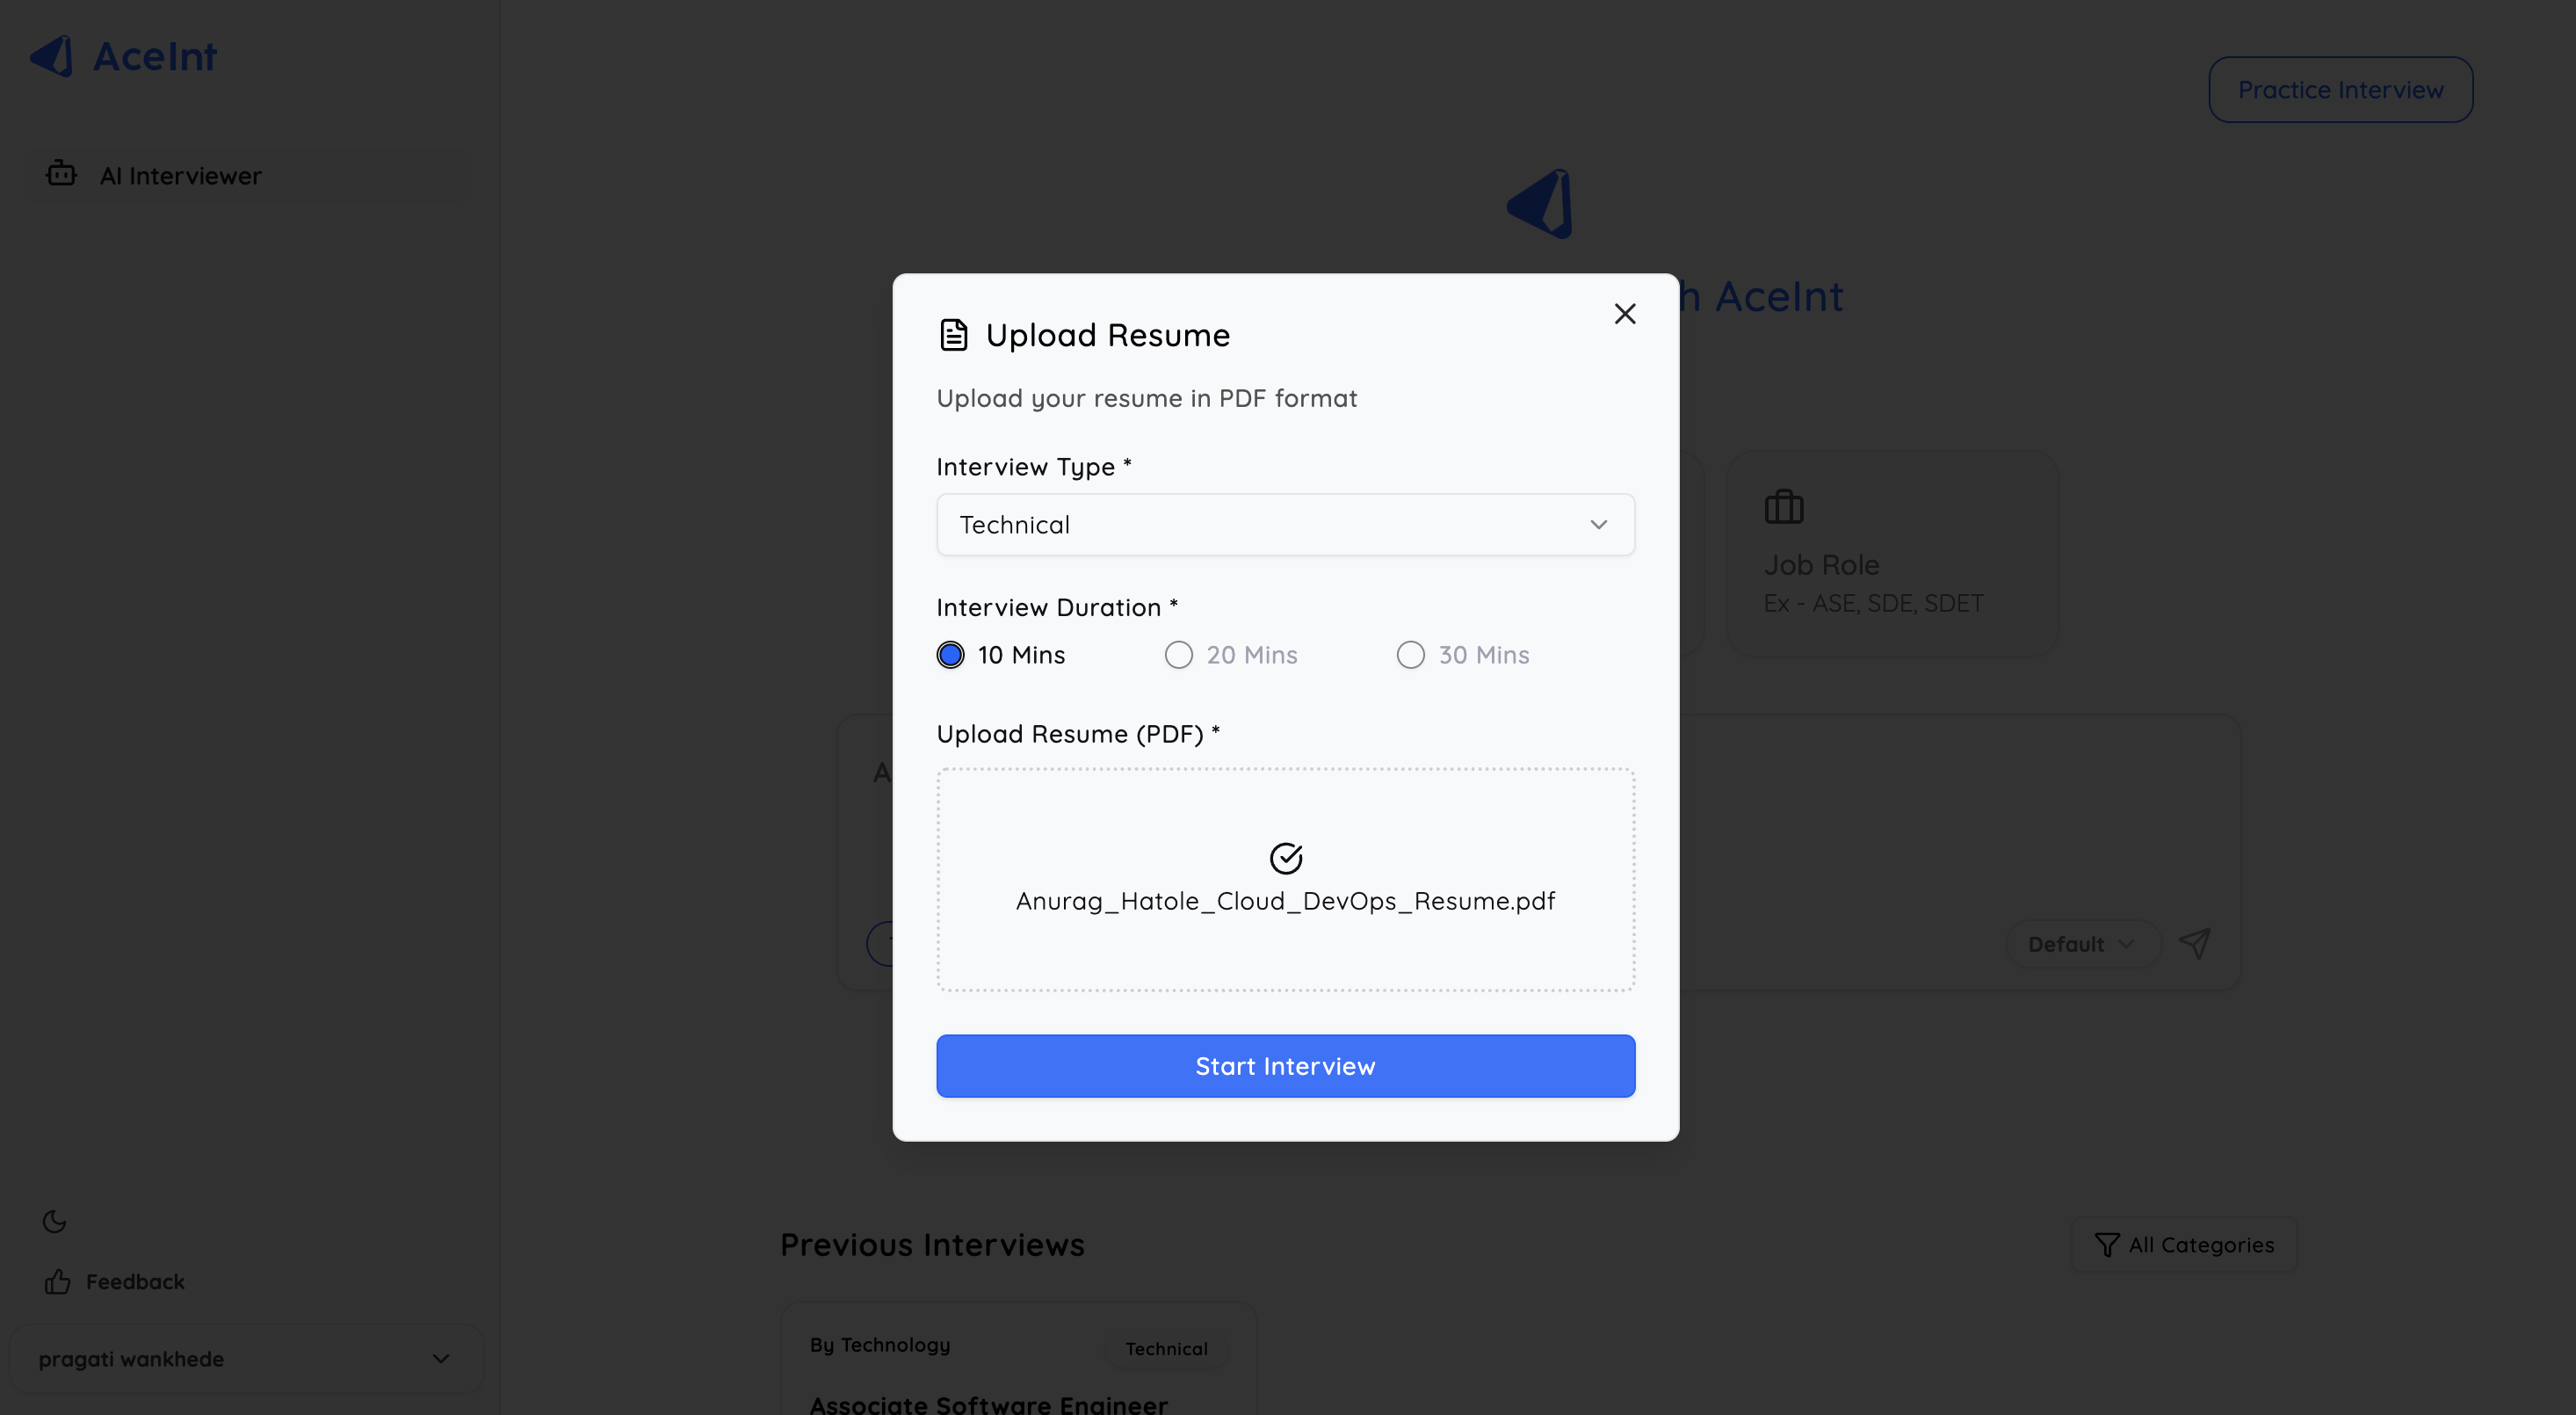The image size is (2576, 1415).
Task: Click the large AceInt logo in the main page
Action: click(1541, 204)
